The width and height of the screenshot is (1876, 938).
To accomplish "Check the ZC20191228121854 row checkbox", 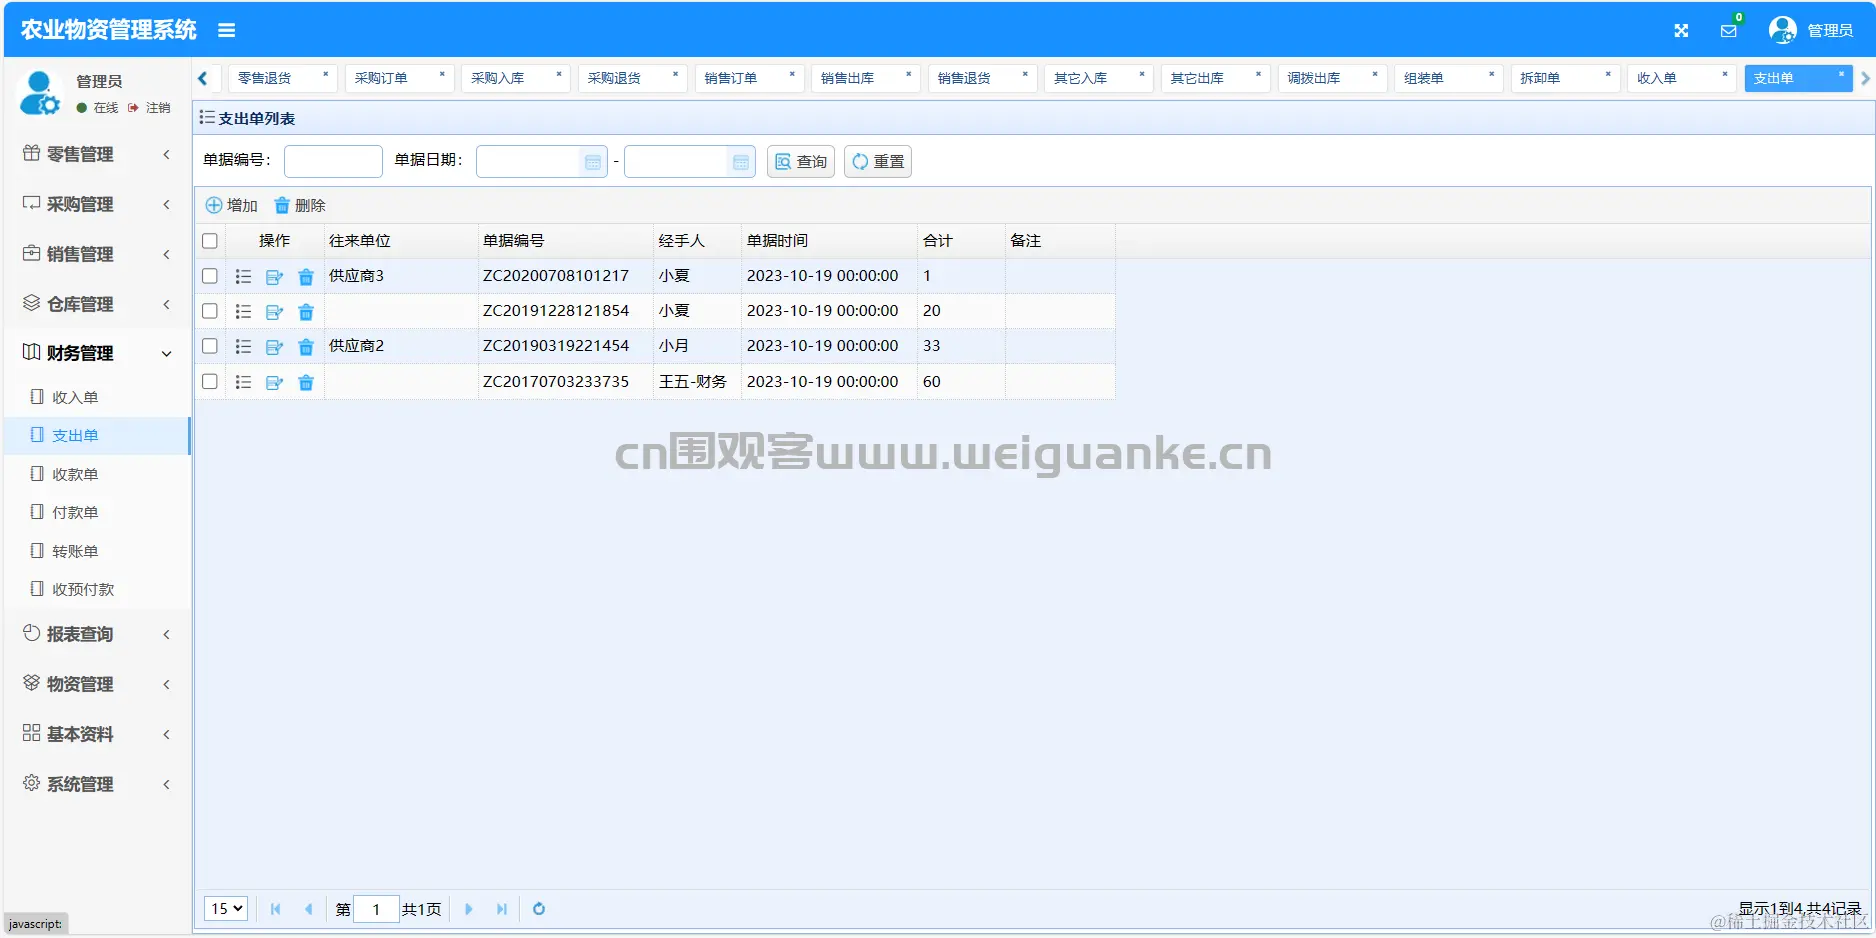I will pos(210,311).
